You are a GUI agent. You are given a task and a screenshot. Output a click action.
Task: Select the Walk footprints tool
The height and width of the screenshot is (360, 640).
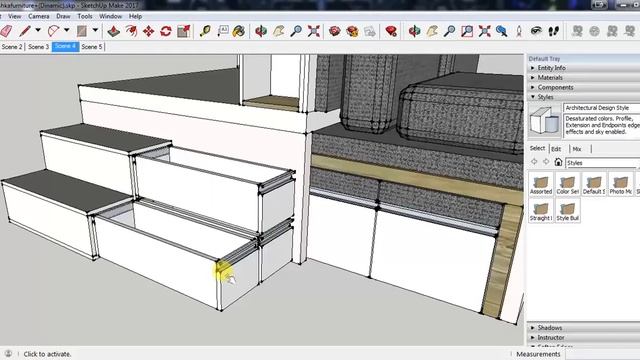[553, 31]
